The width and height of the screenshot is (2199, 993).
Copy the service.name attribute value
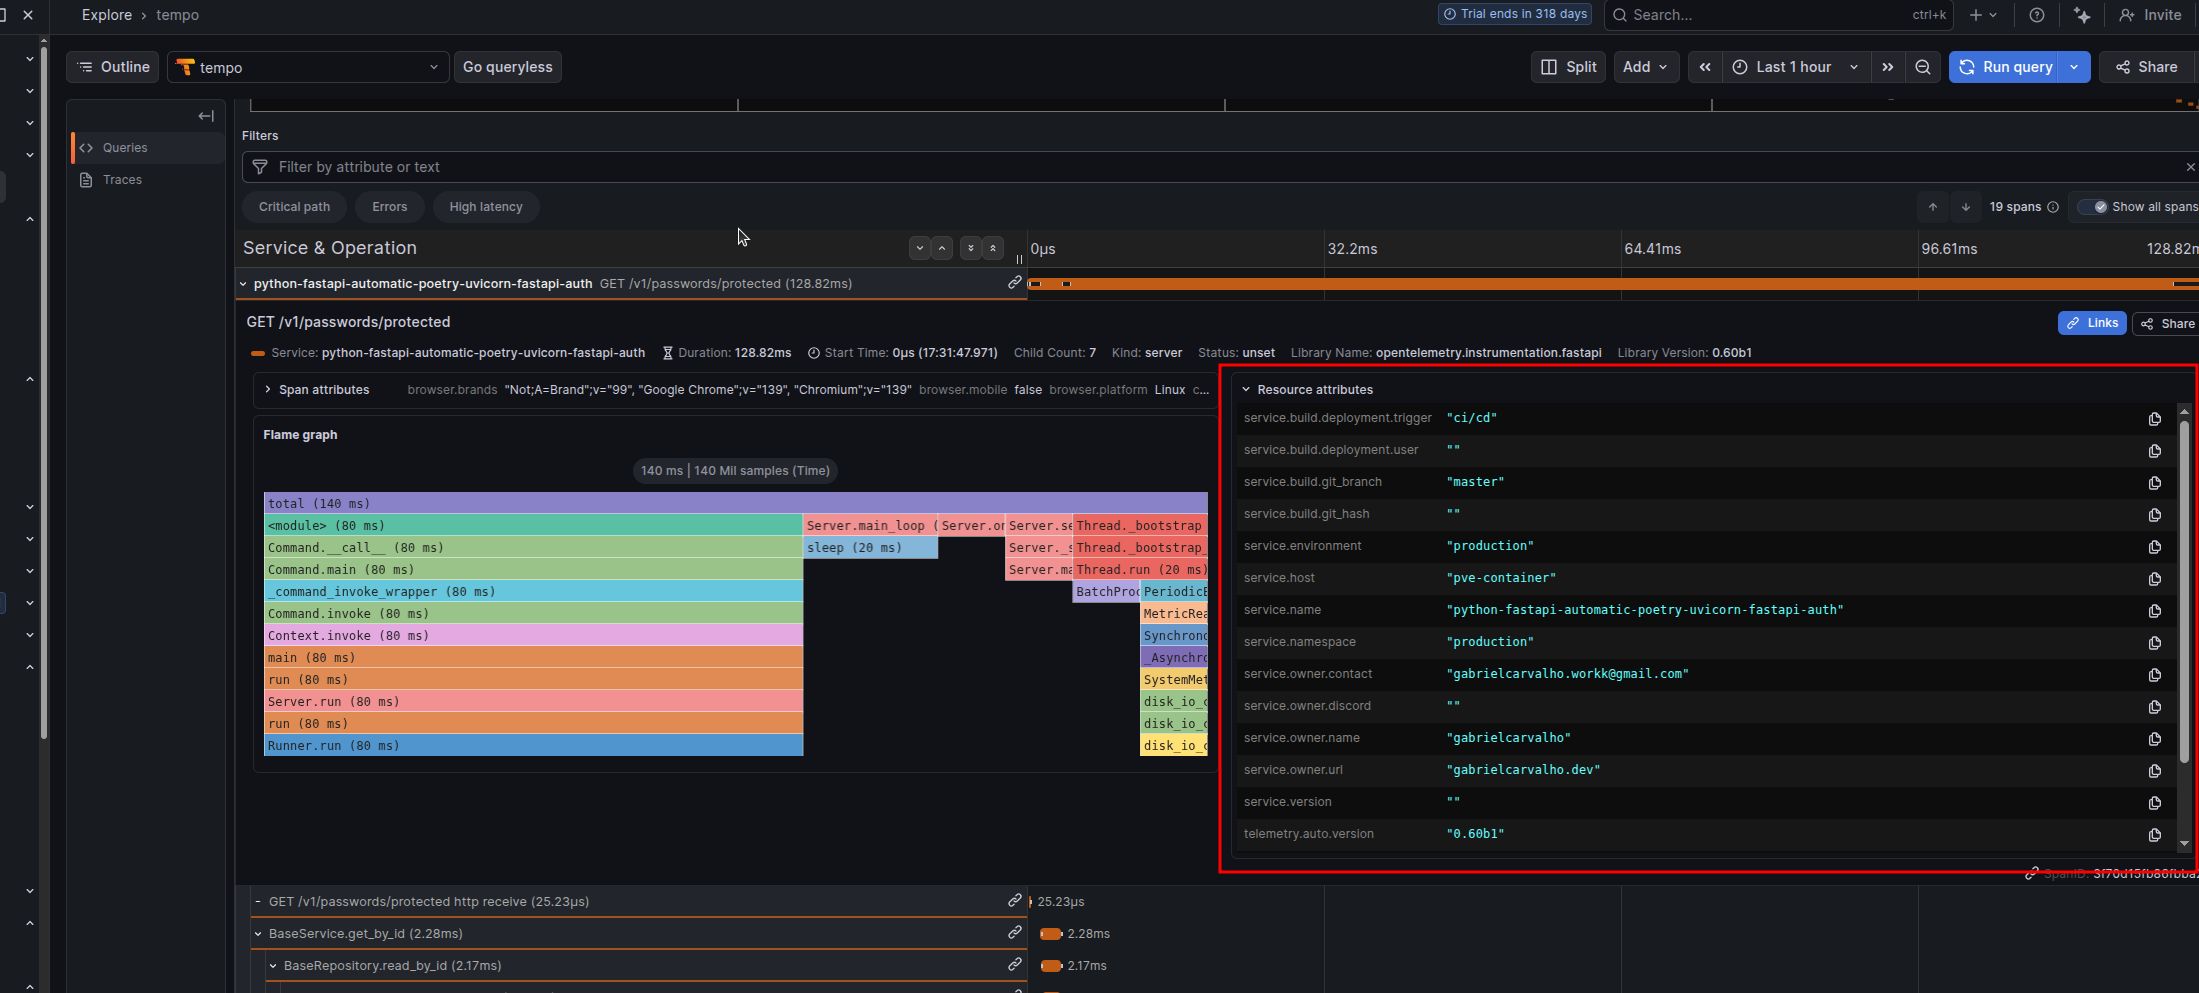pos(2155,611)
